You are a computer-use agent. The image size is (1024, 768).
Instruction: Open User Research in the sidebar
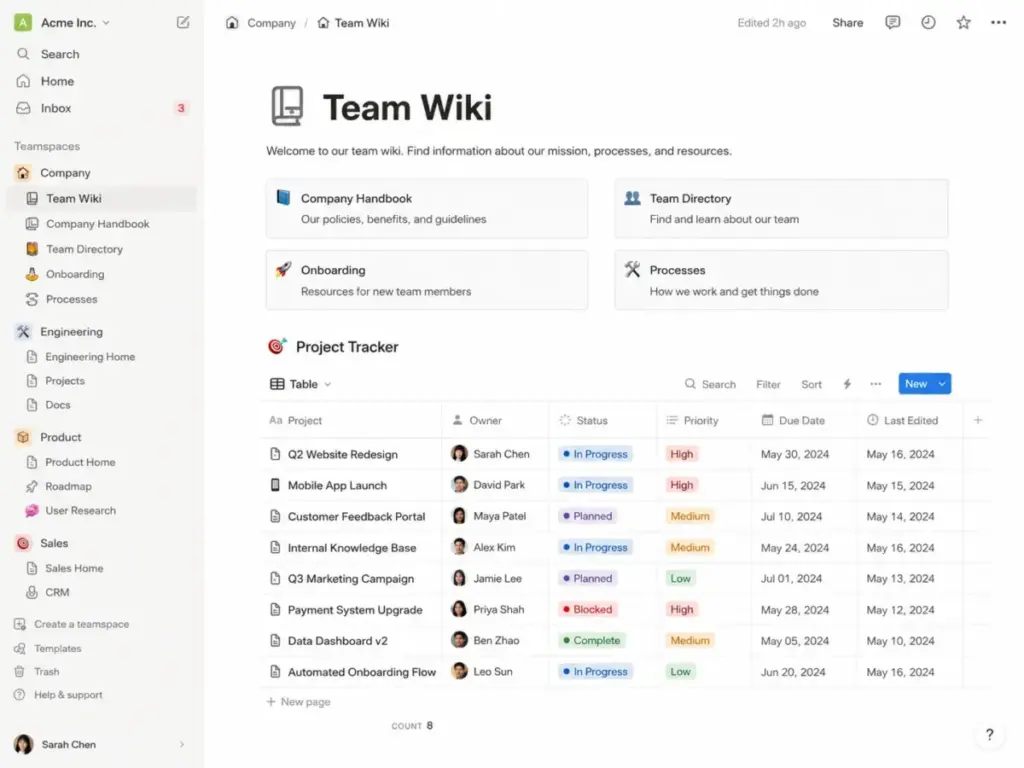[101, 510]
